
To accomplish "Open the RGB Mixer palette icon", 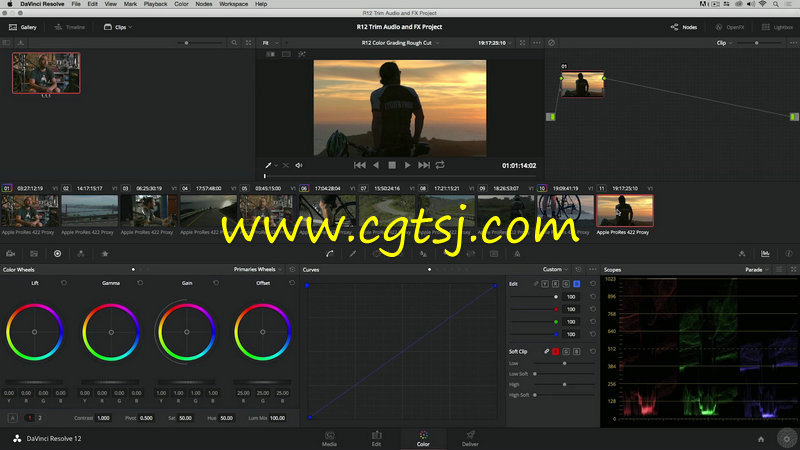I will click(x=81, y=254).
